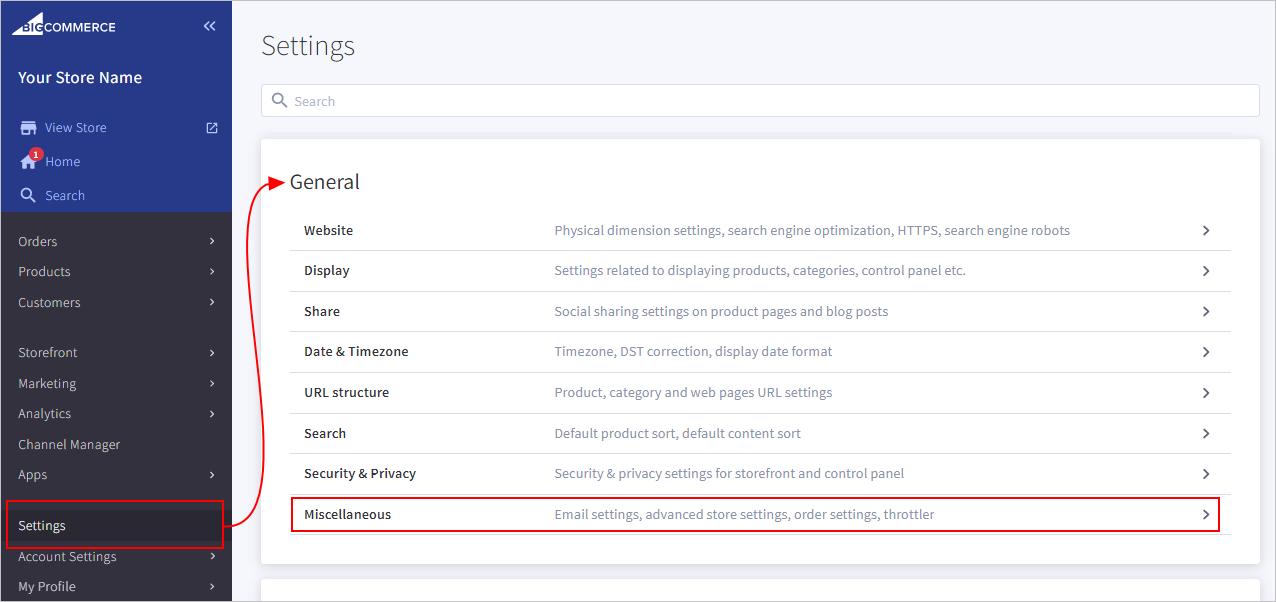
Task: Collapse the sidebar using the double-chevron icon
Action: (209, 26)
